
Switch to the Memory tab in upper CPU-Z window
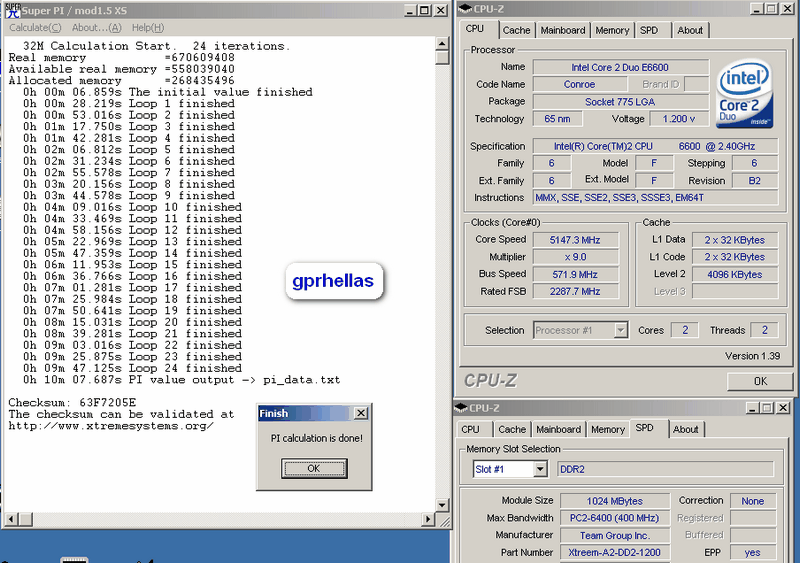click(x=612, y=30)
